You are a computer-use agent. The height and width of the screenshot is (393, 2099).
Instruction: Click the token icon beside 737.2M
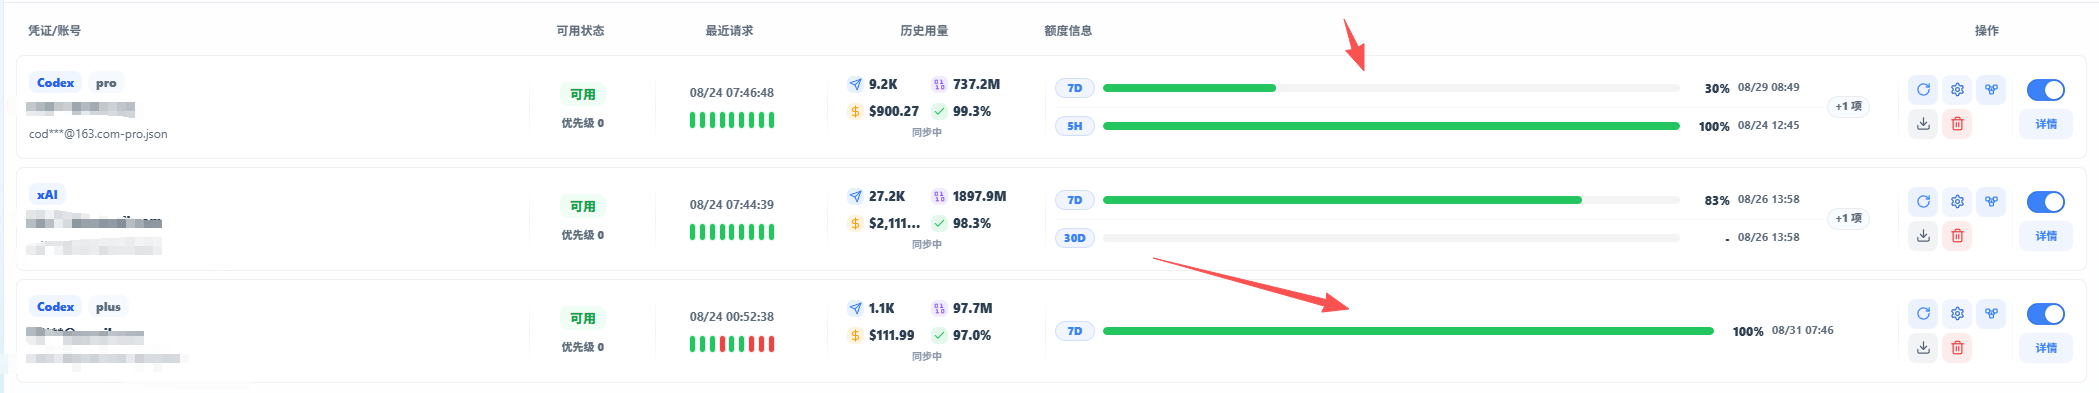pos(939,84)
